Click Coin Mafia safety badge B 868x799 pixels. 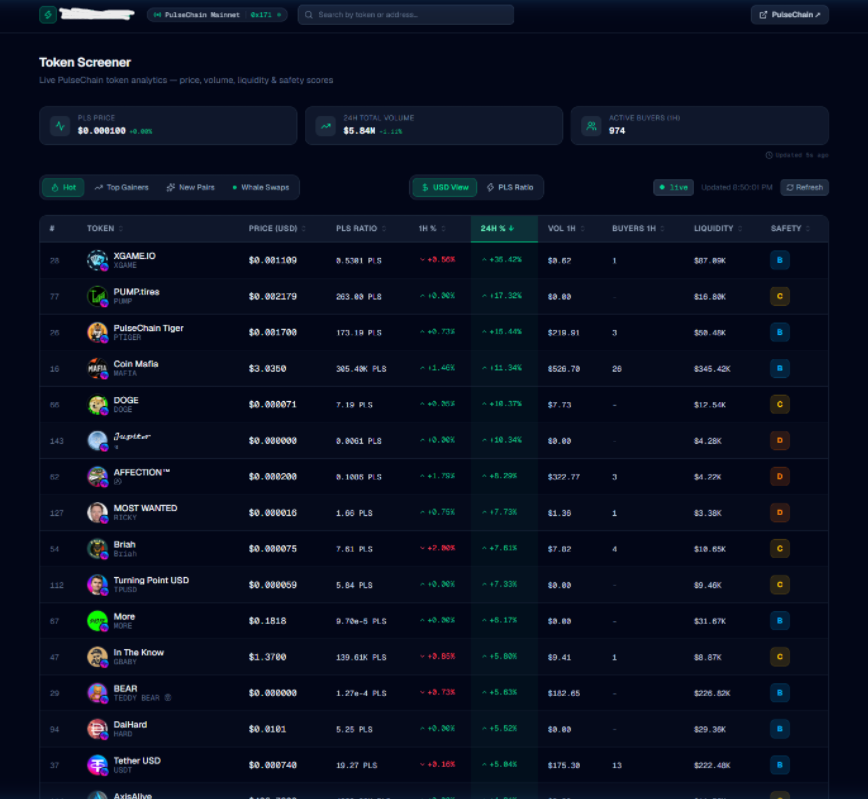tap(779, 368)
